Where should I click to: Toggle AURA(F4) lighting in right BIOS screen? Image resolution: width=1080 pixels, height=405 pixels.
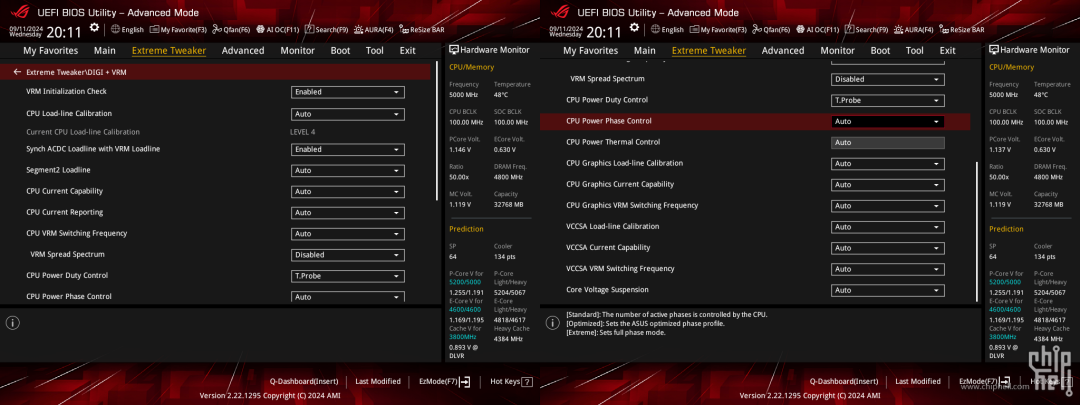[913, 30]
